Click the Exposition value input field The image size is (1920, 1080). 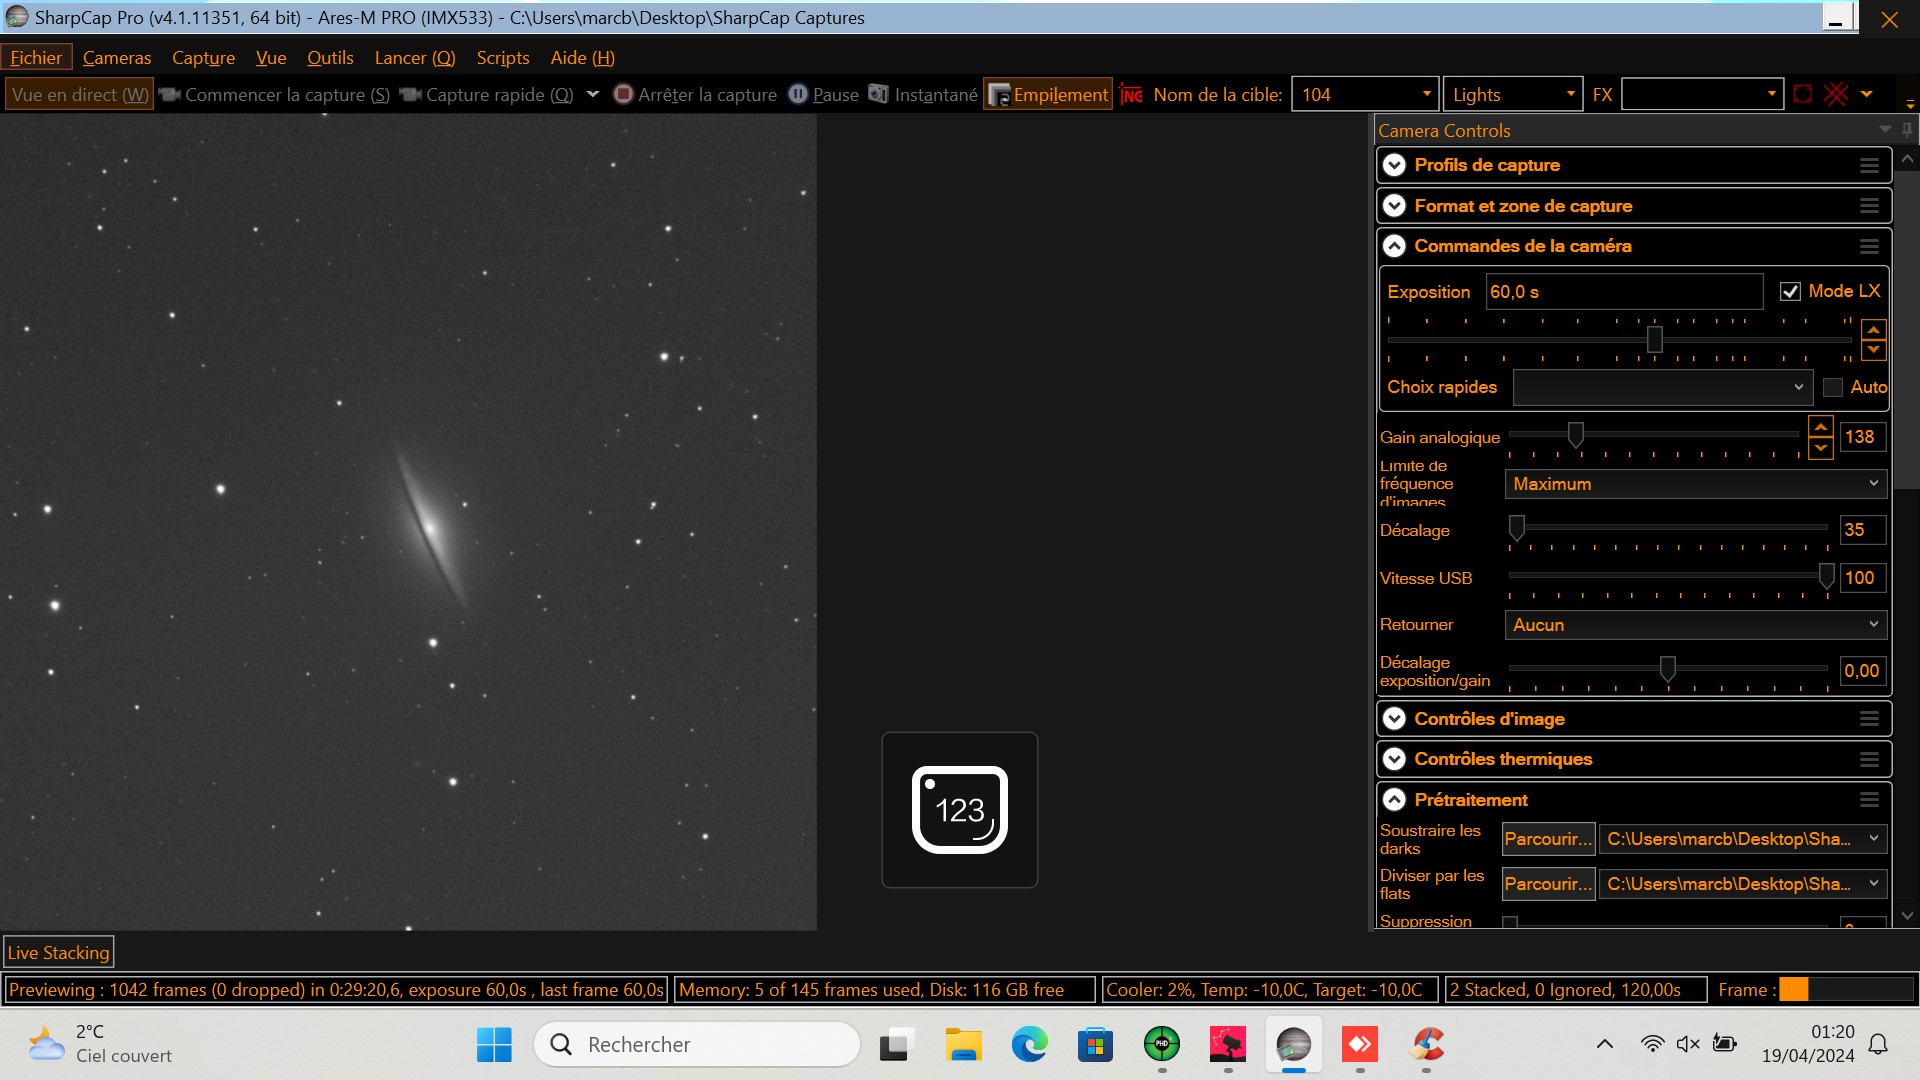[1622, 292]
